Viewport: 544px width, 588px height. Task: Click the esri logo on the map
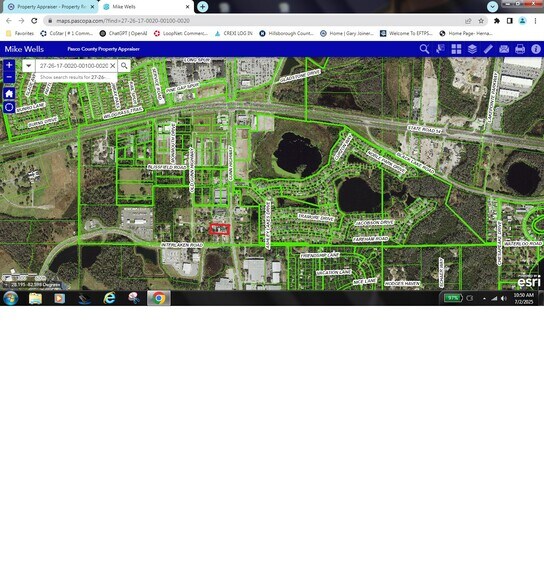529,281
